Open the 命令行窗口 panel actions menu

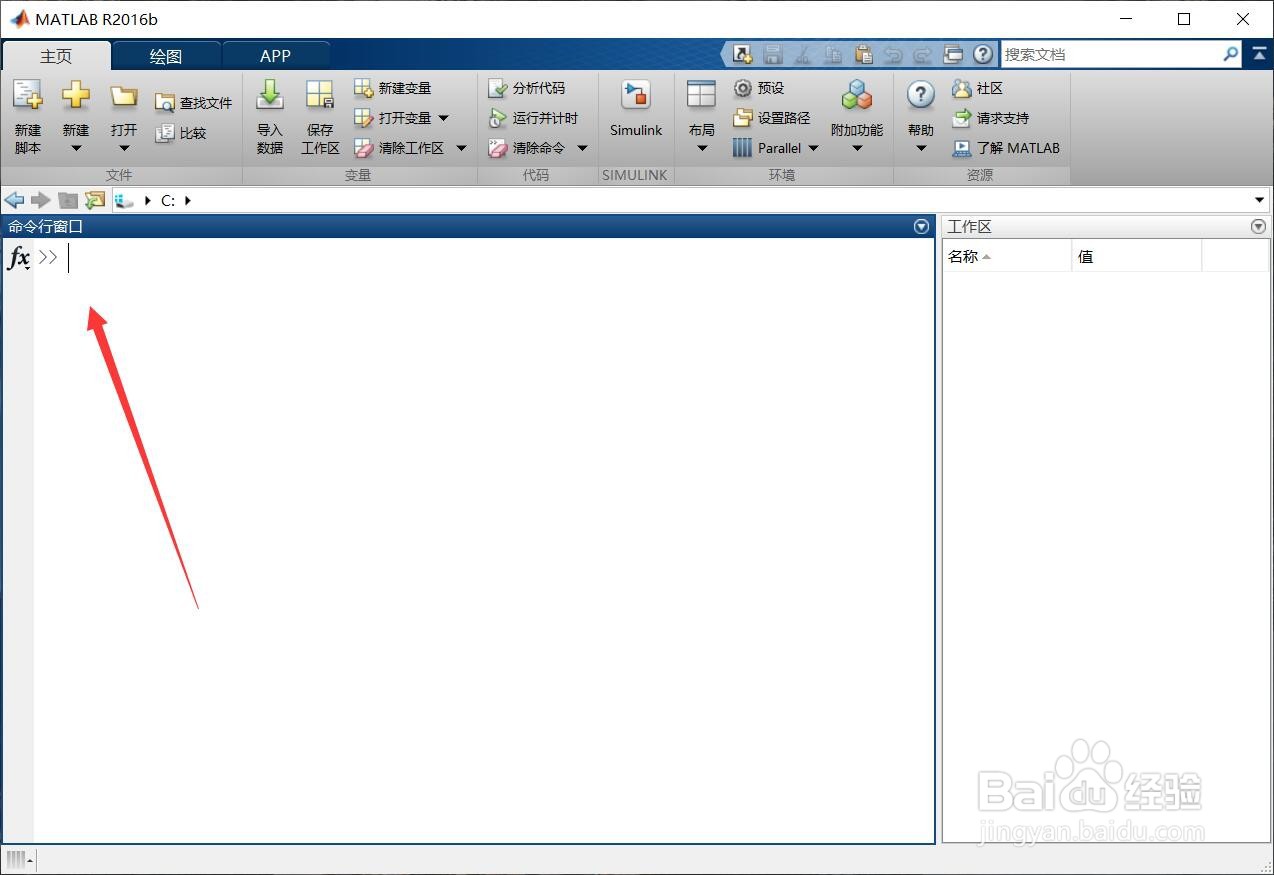pos(922,227)
